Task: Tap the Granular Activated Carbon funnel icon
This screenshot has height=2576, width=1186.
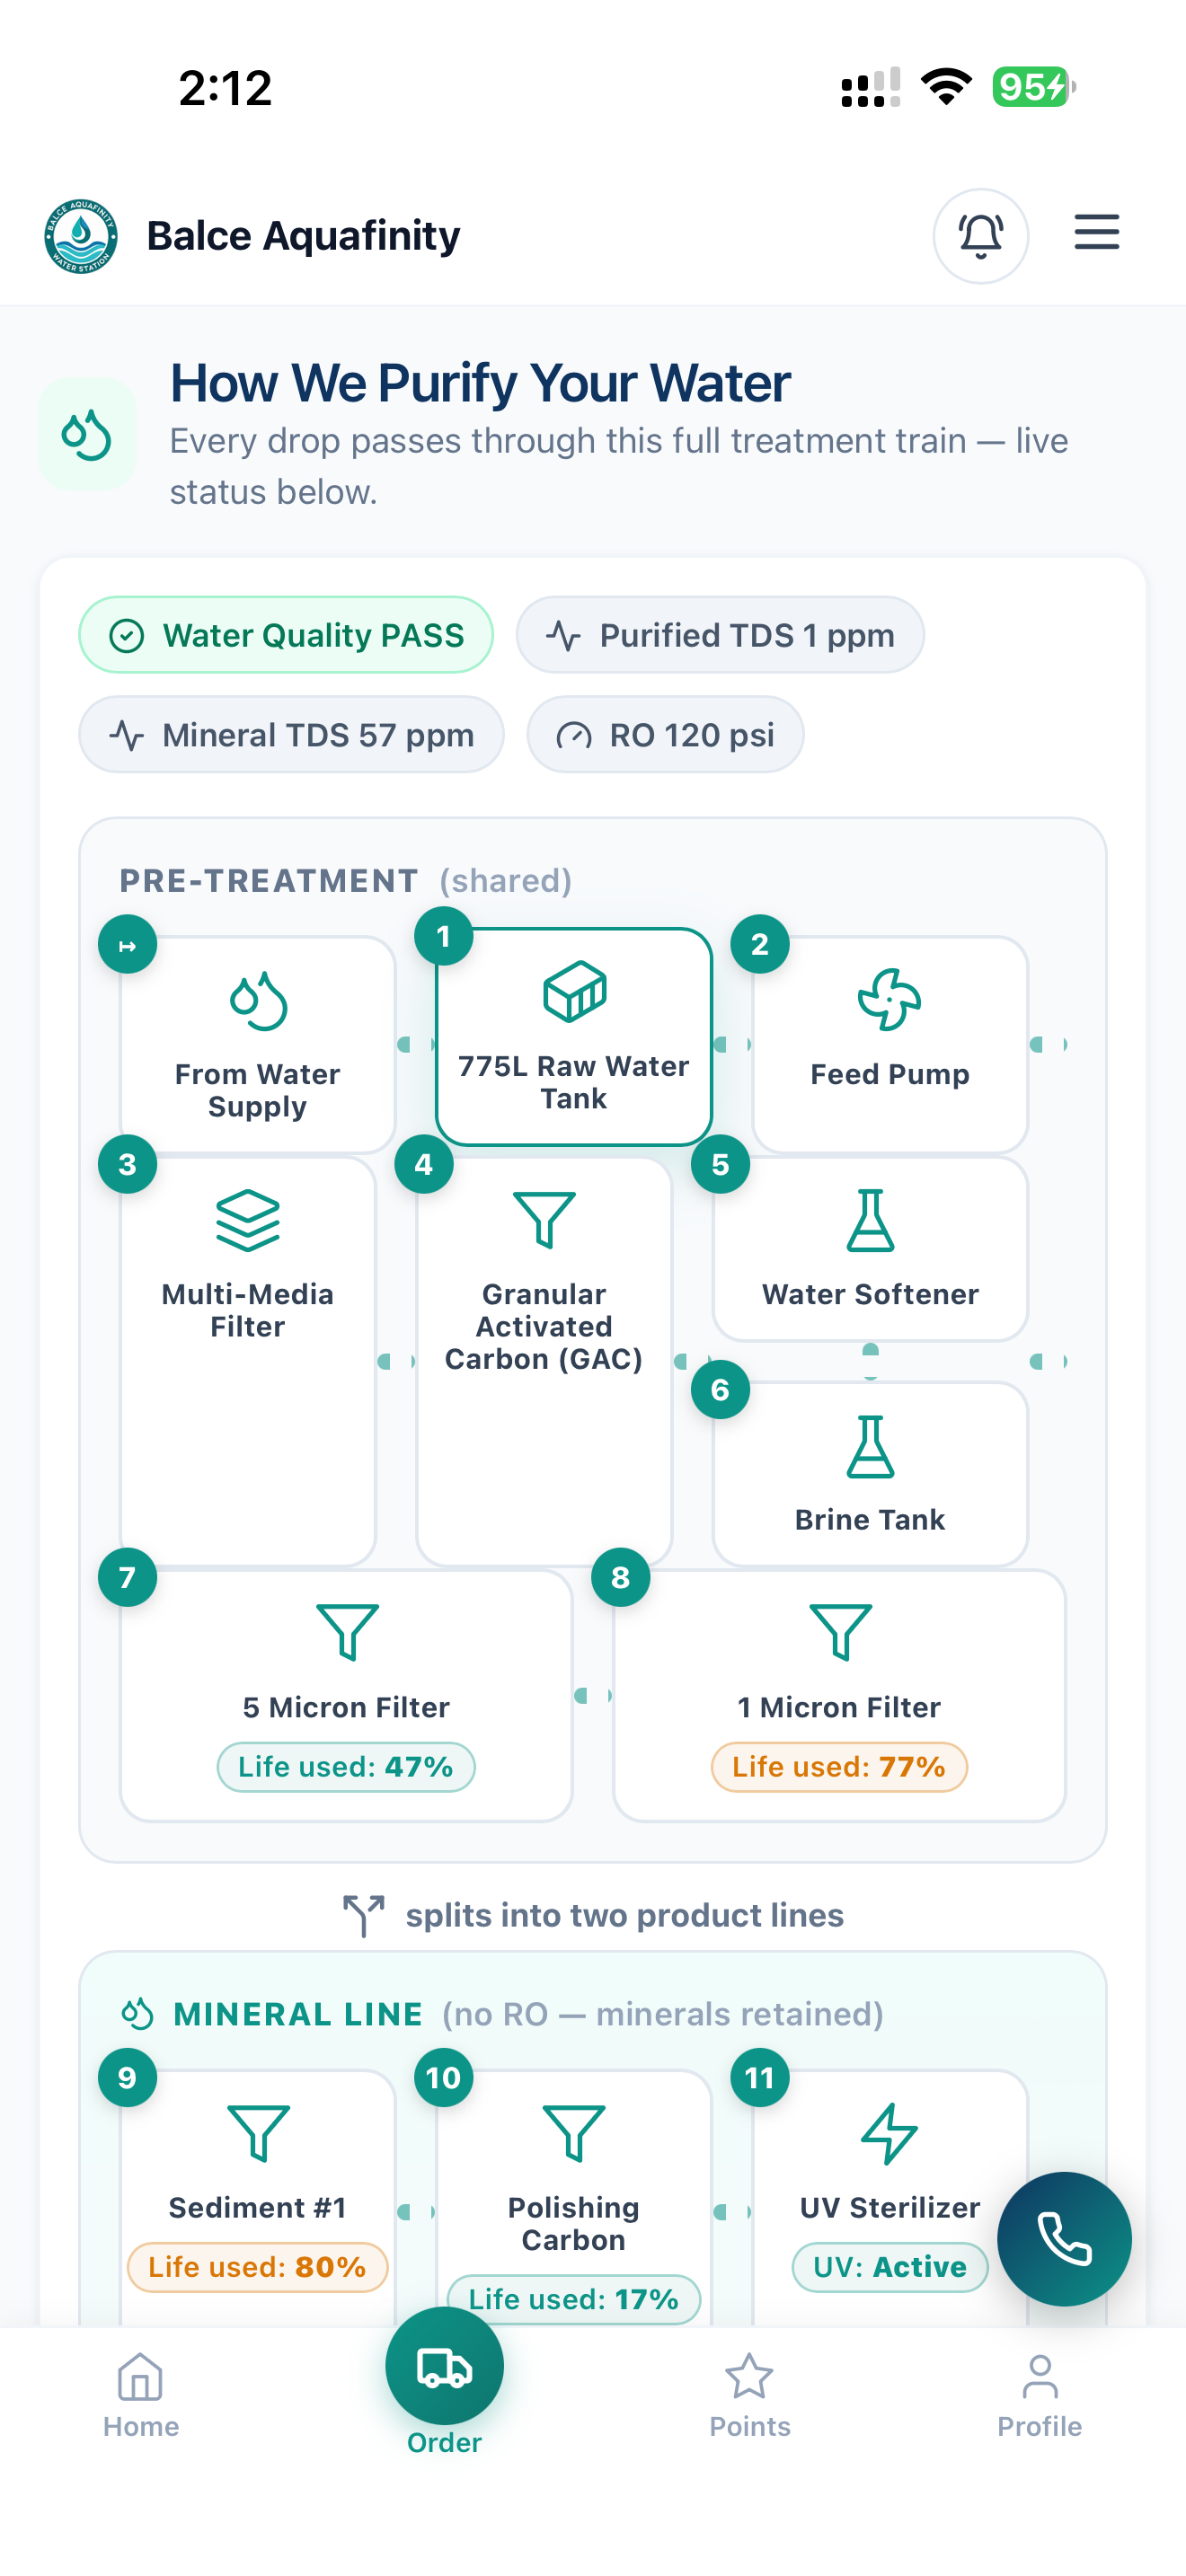Action: (x=544, y=1220)
